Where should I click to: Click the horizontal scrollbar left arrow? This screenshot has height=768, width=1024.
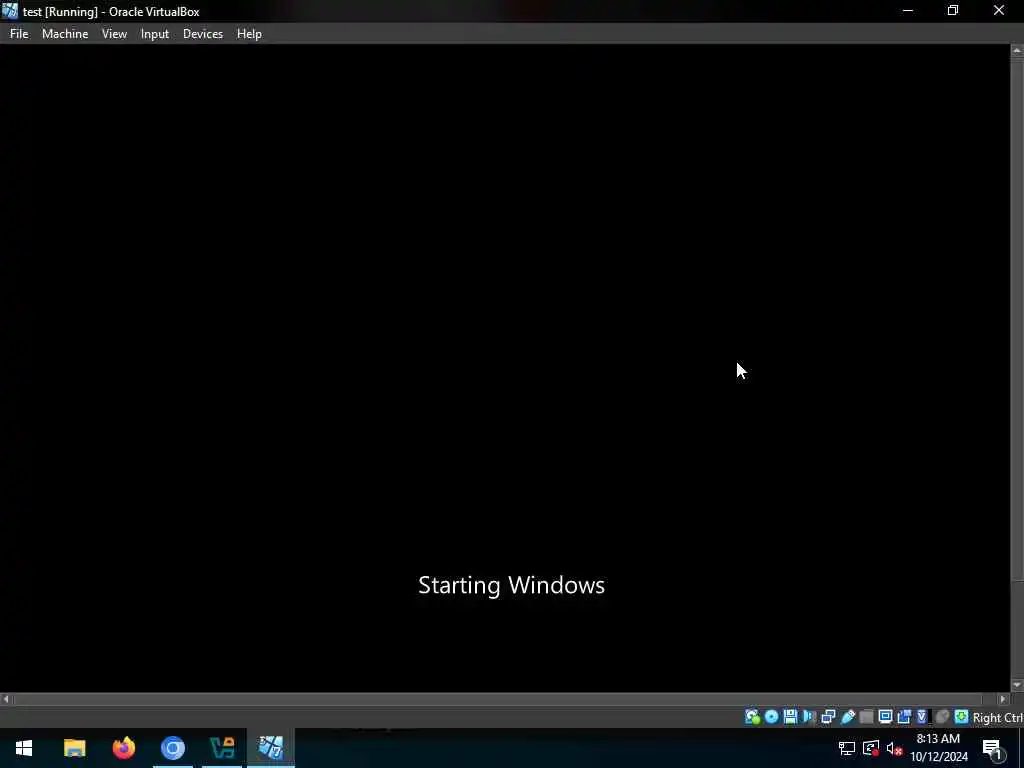point(6,699)
